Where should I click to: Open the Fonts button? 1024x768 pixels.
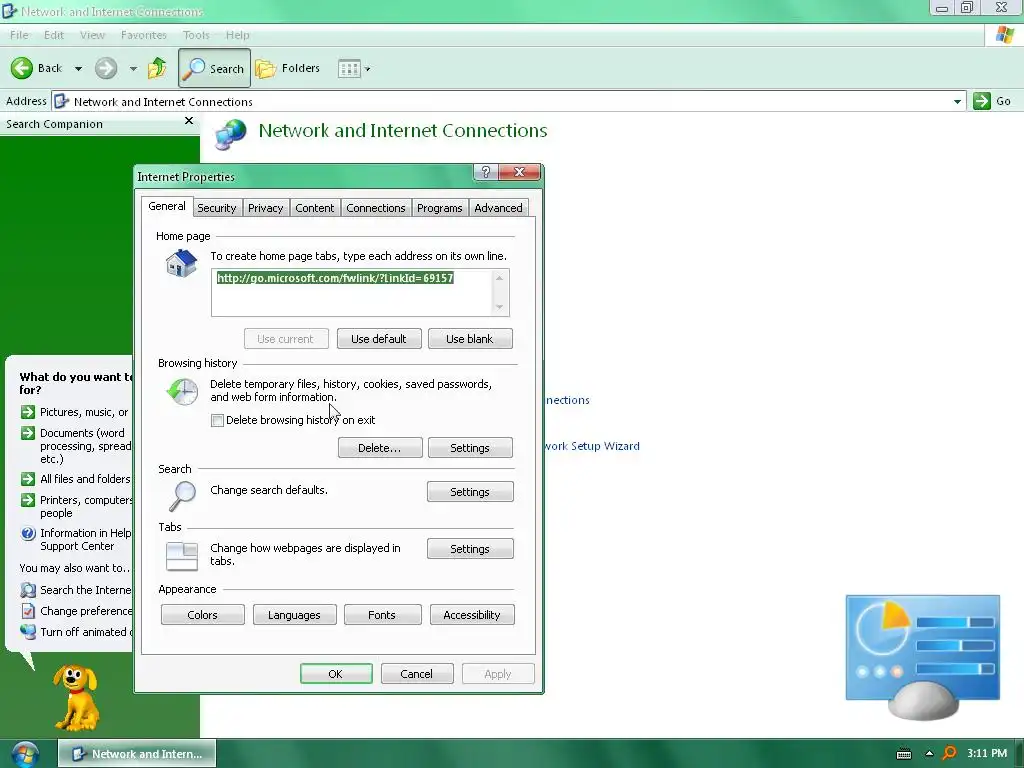(x=382, y=615)
